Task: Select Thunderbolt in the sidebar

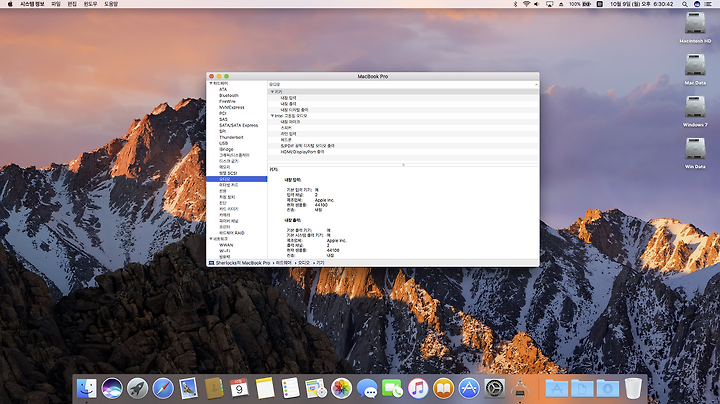Action: click(231, 137)
